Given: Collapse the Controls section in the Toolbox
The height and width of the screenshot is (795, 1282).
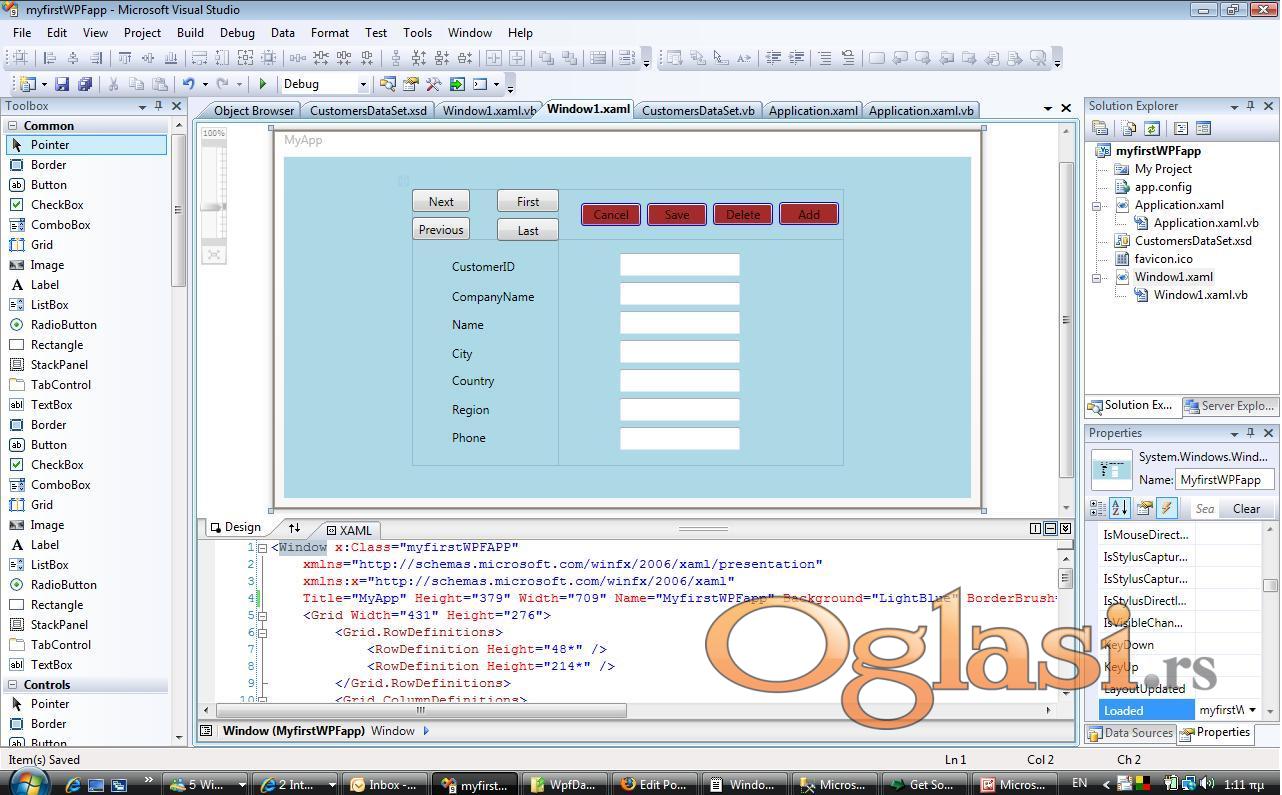Looking at the screenshot, I should tap(13, 685).
